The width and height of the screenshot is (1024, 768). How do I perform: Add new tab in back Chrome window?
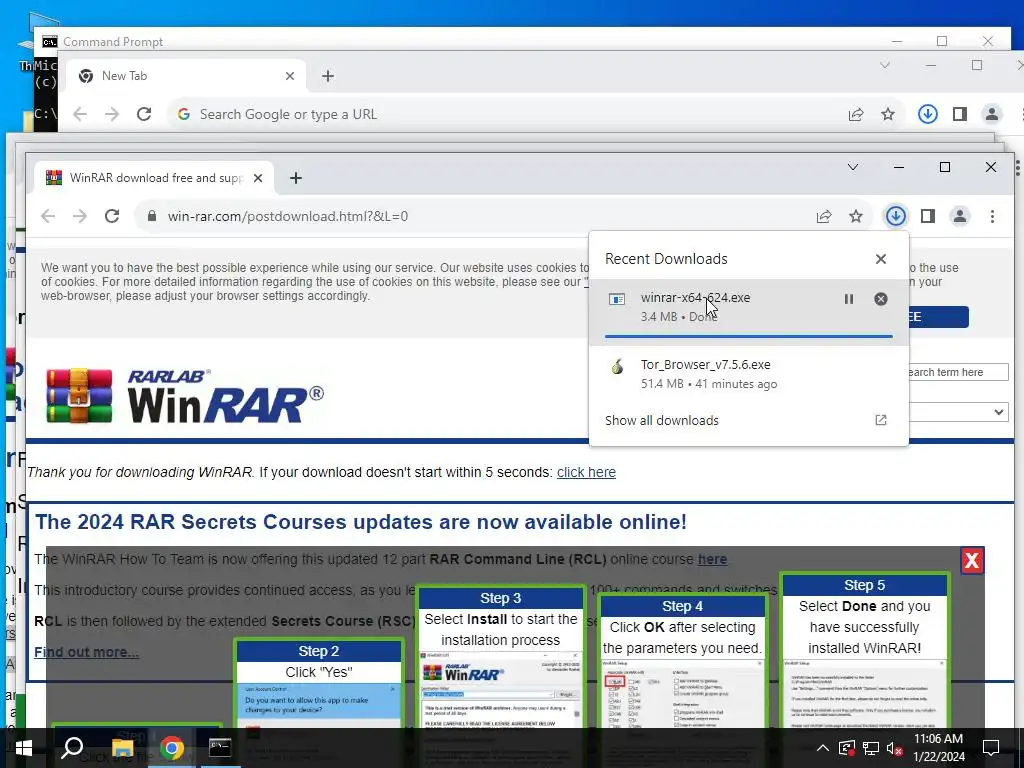(328, 76)
